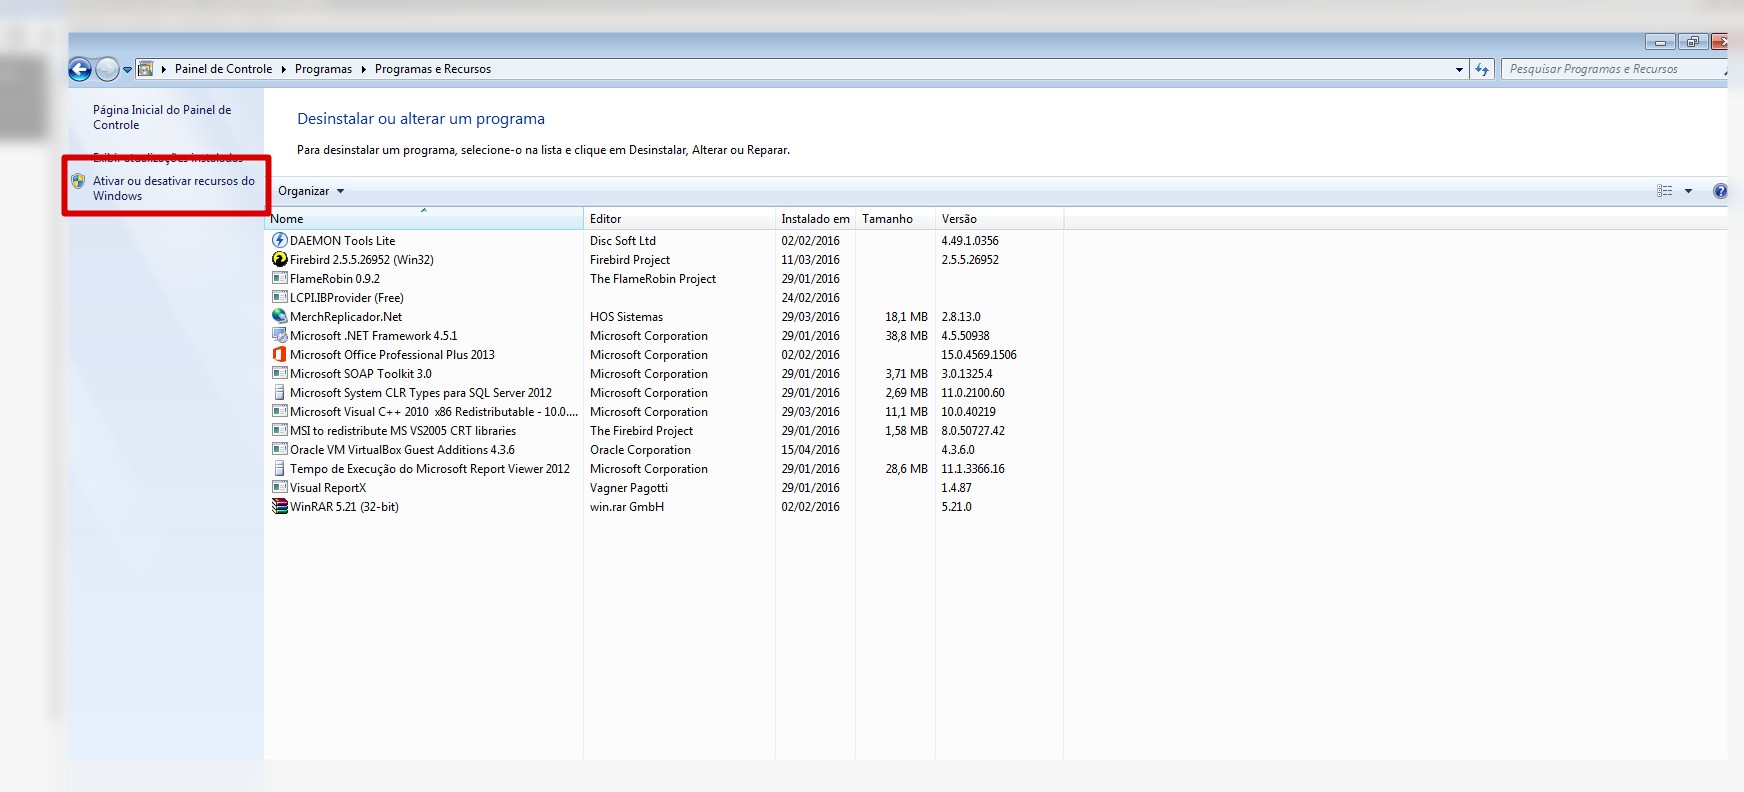Image resolution: width=1744 pixels, height=792 pixels.
Task: Go to Painel de Controle breadcrumb
Action: pos(223,69)
